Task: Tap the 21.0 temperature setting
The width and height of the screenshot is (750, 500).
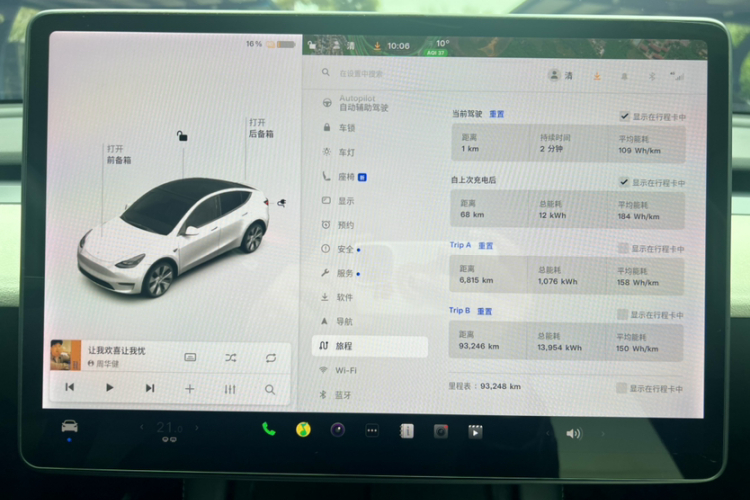Action: [169, 428]
